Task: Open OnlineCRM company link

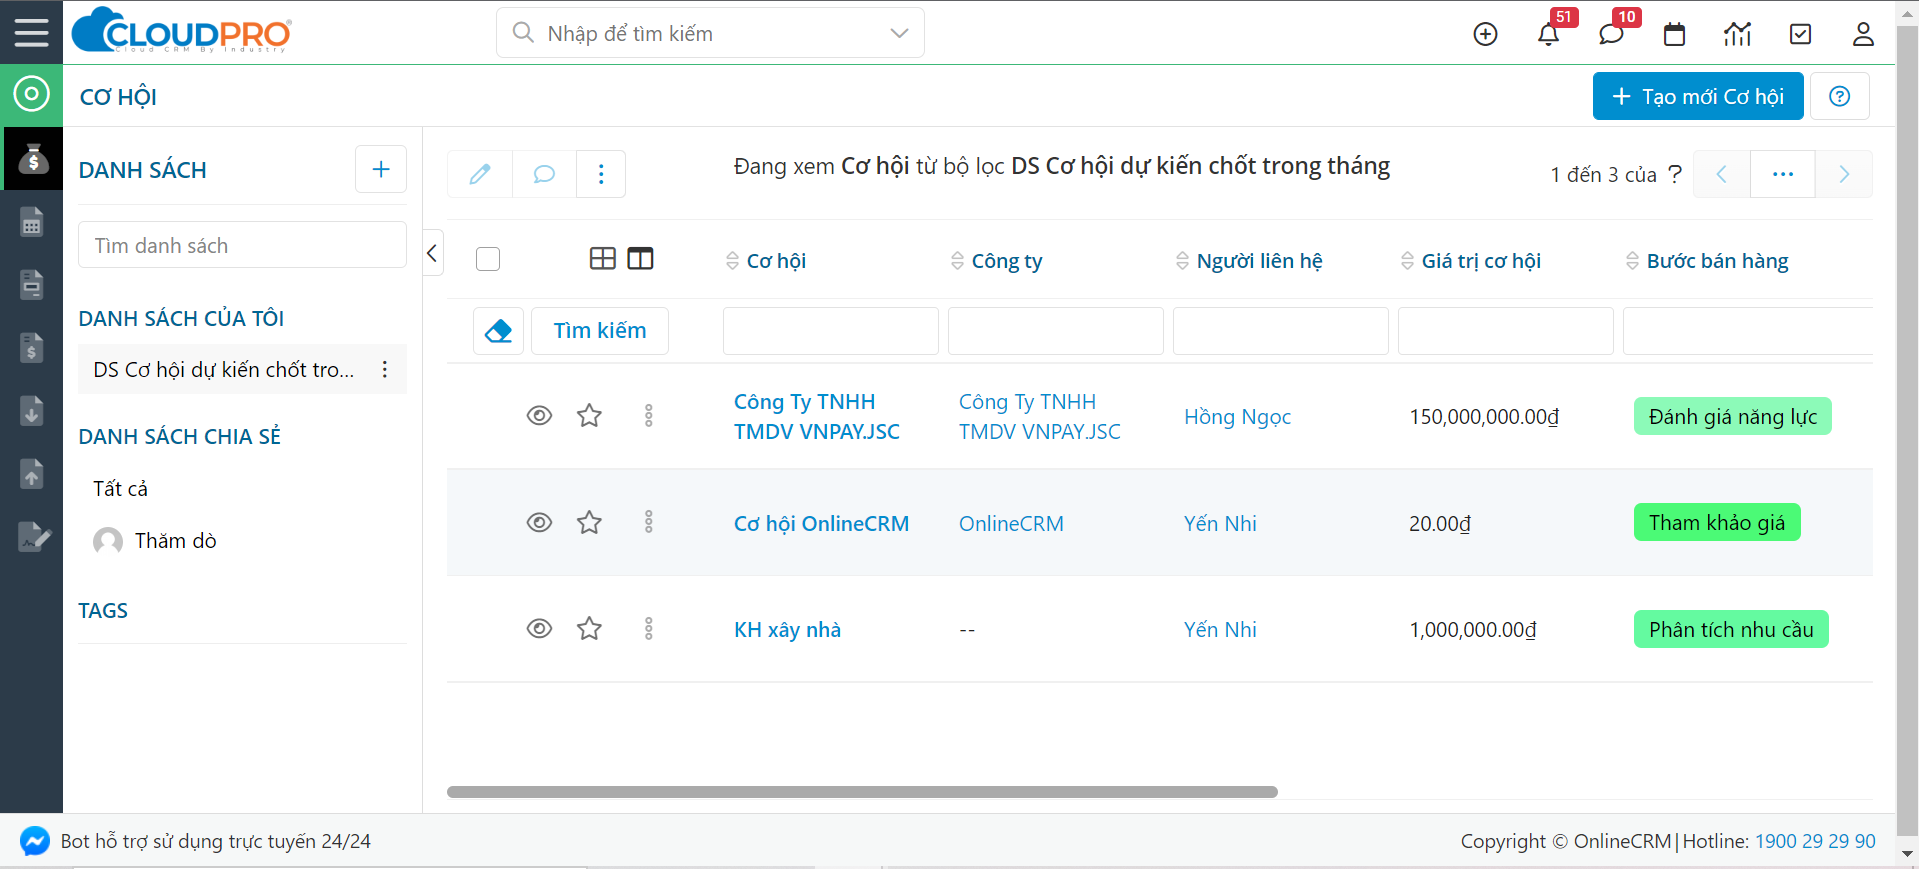Action: coord(1011,524)
